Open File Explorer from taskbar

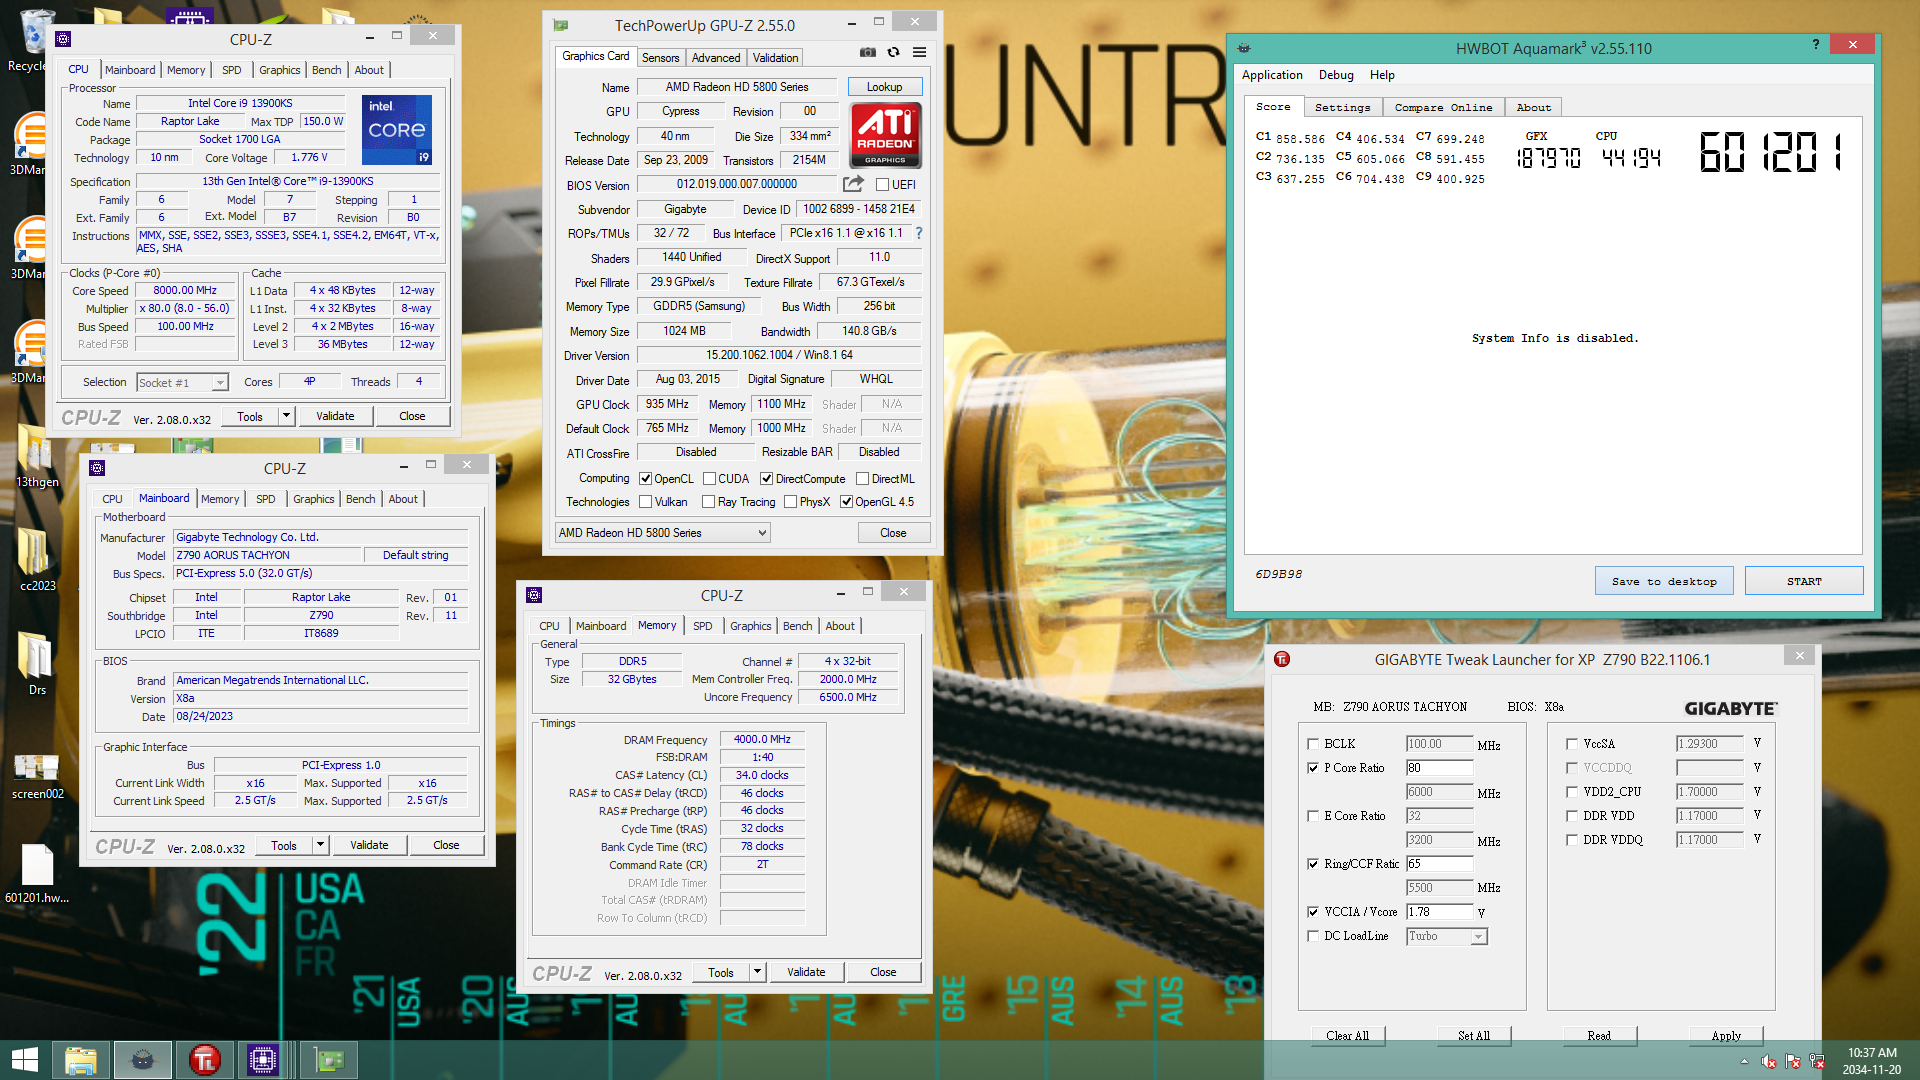81,1060
